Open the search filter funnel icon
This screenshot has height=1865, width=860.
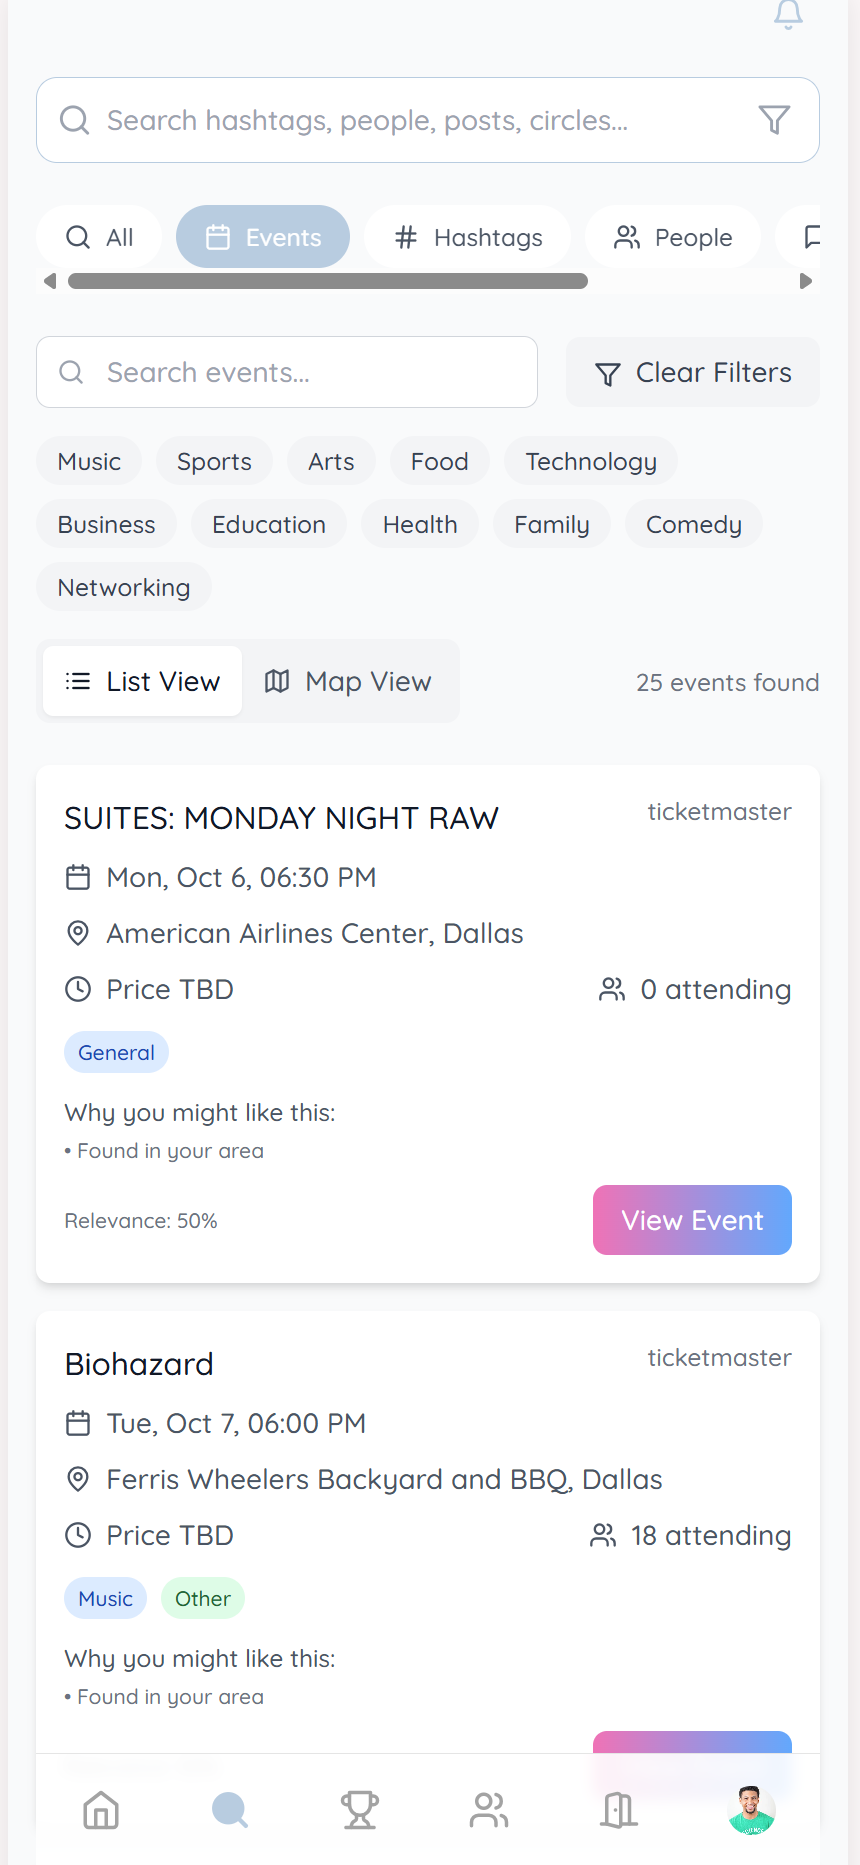[x=774, y=120]
